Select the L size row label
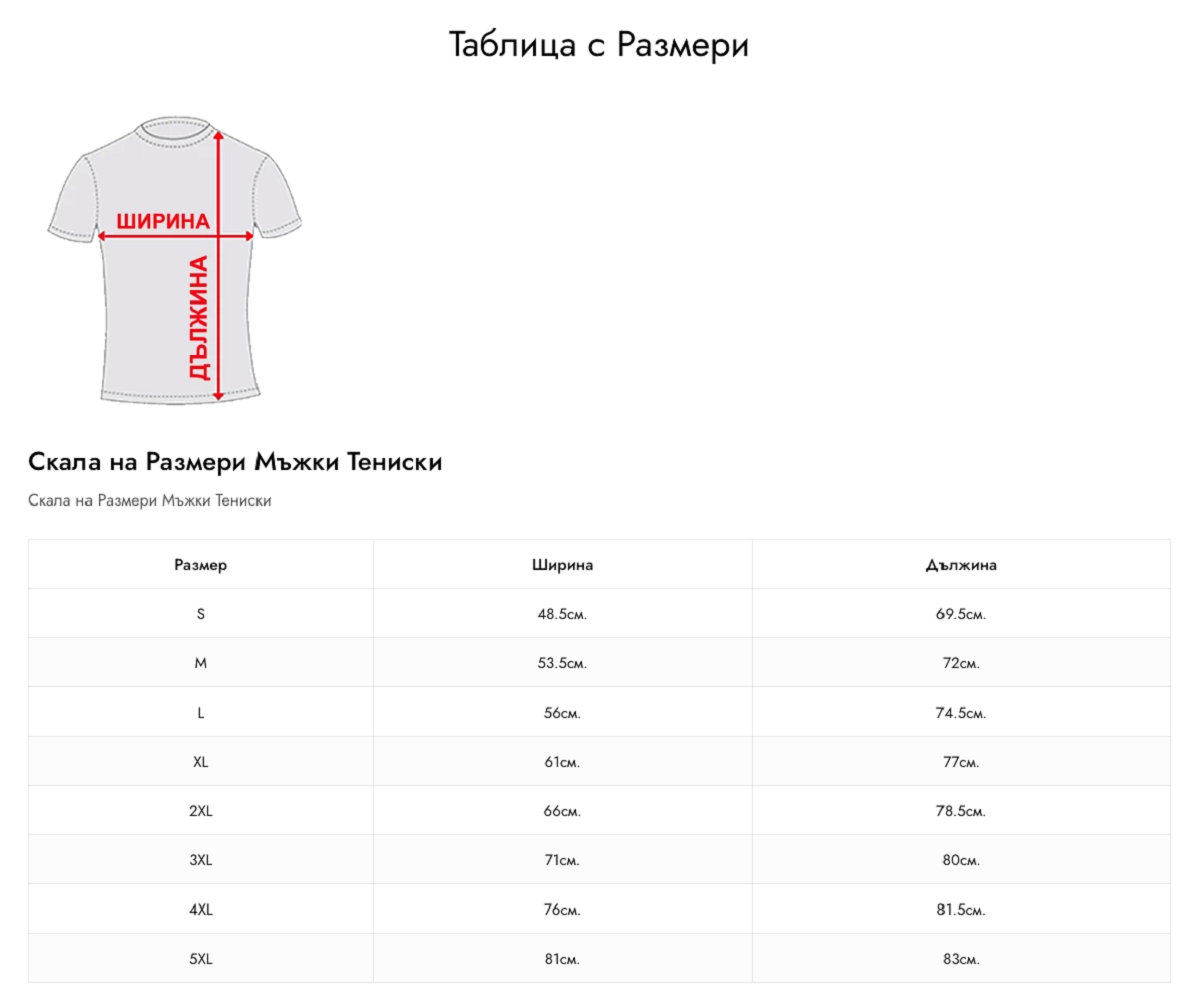The width and height of the screenshot is (1200, 1008). 200,713
